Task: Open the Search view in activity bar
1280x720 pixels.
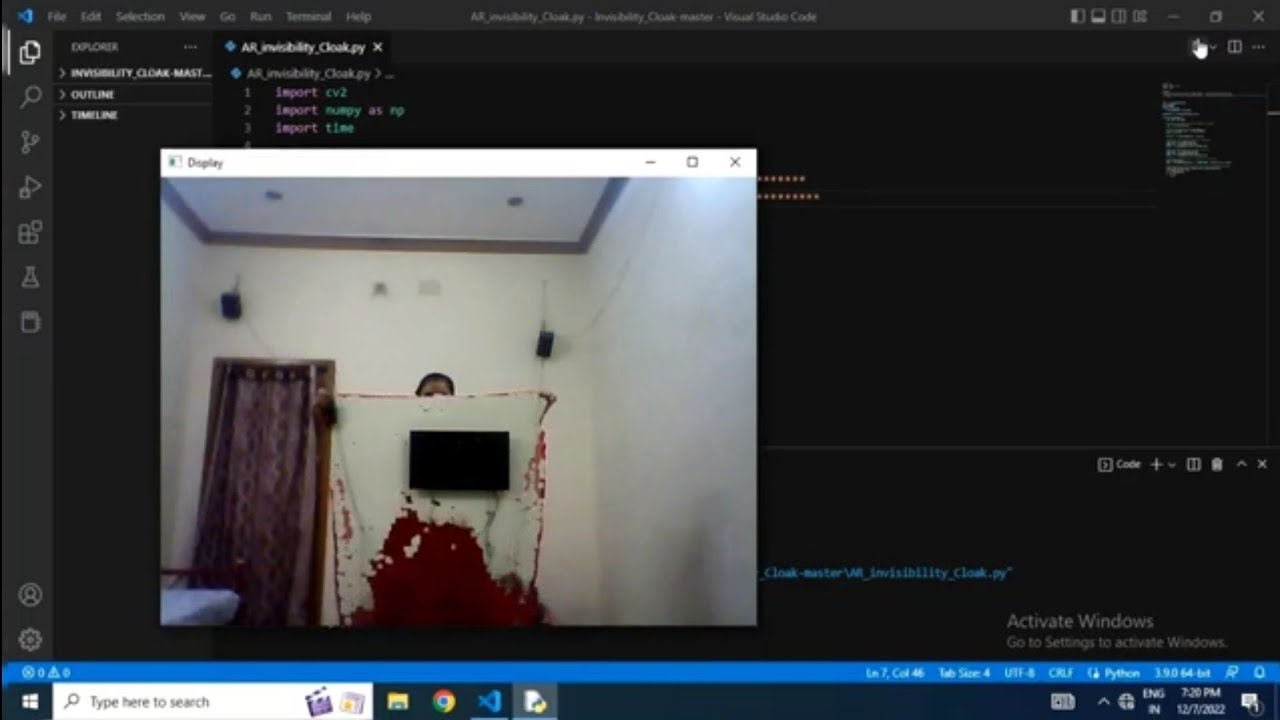Action: (30, 97)
